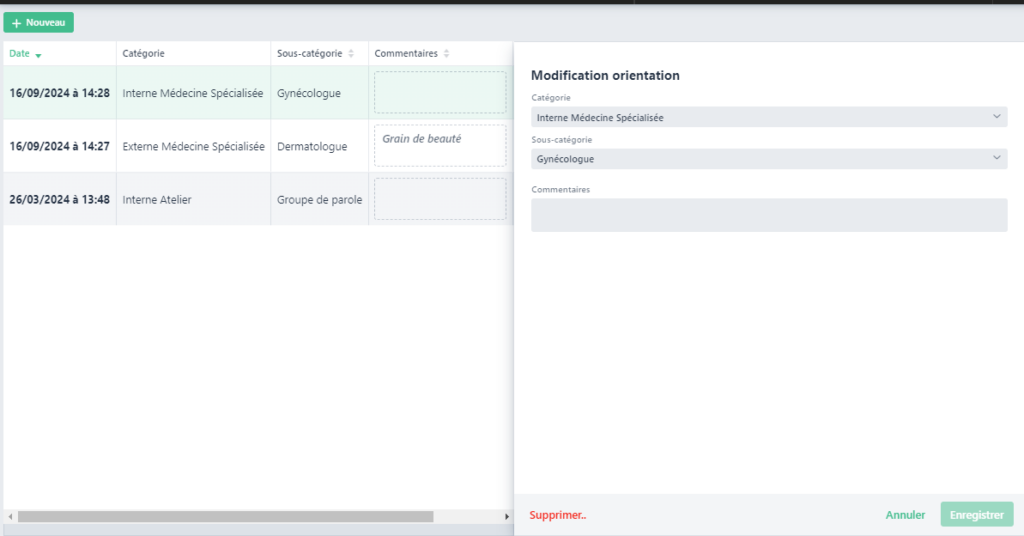Select the 26/03/2024 à 13:48 row

coord(59,199)
